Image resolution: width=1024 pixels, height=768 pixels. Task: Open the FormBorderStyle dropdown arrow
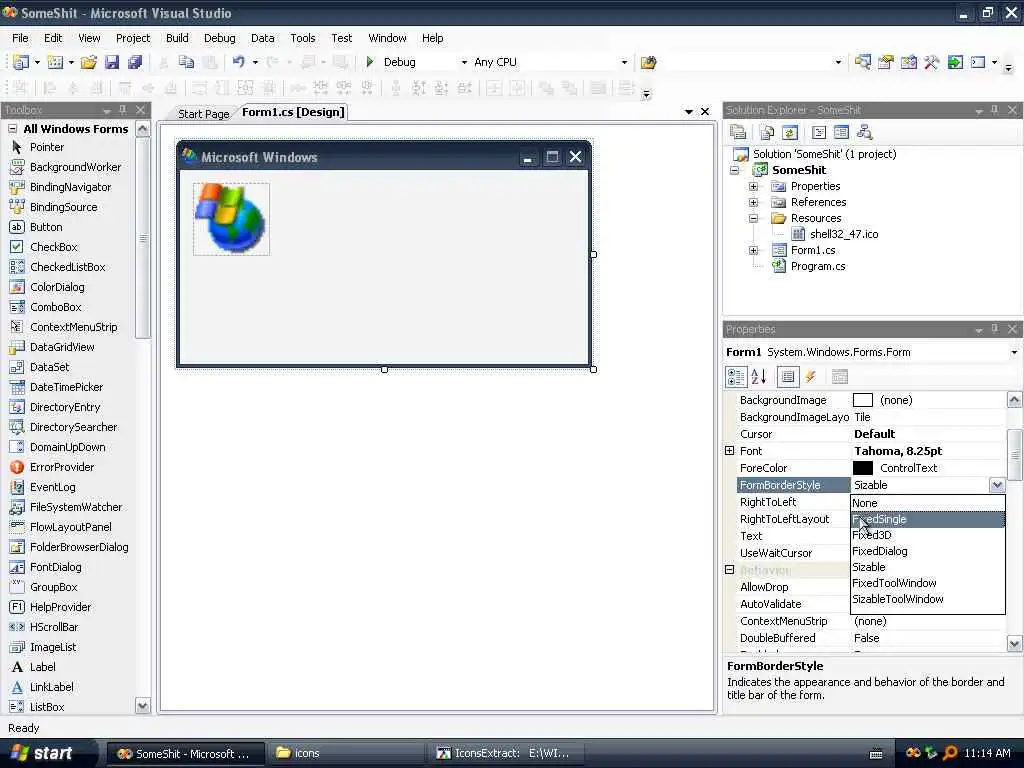coord(997,485)
